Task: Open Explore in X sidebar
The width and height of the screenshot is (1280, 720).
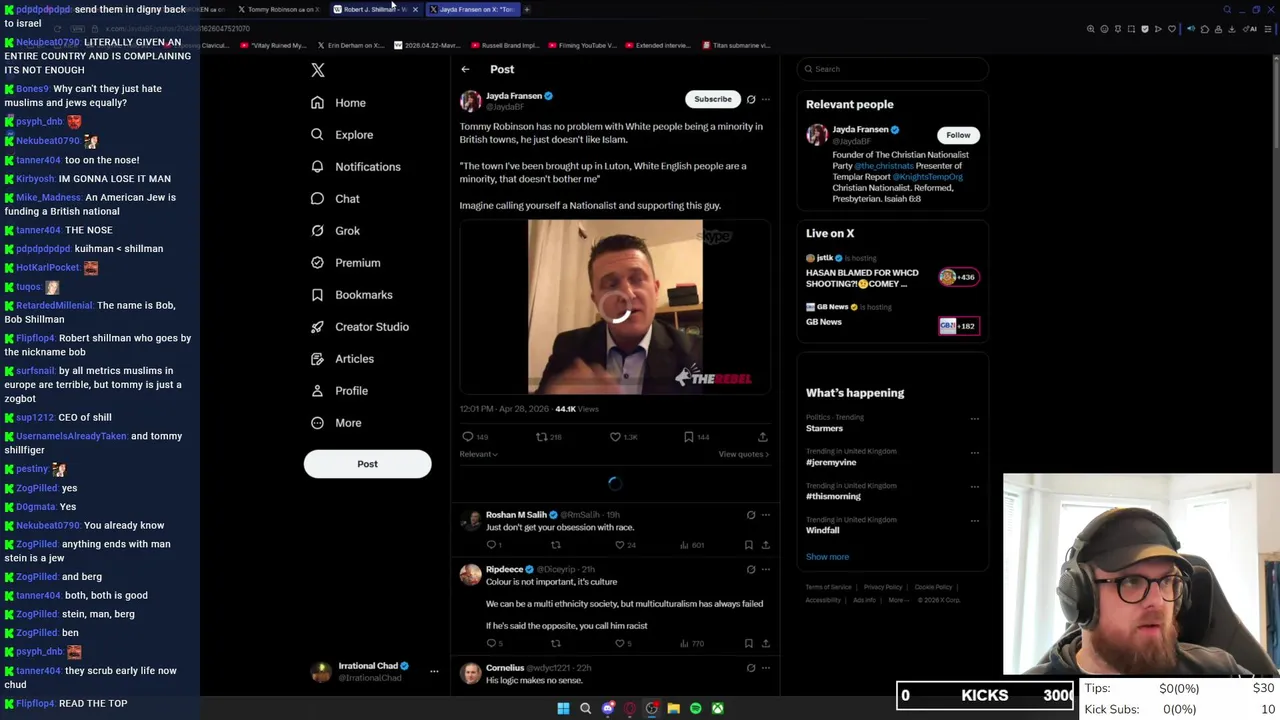Action: coord(342,135)
